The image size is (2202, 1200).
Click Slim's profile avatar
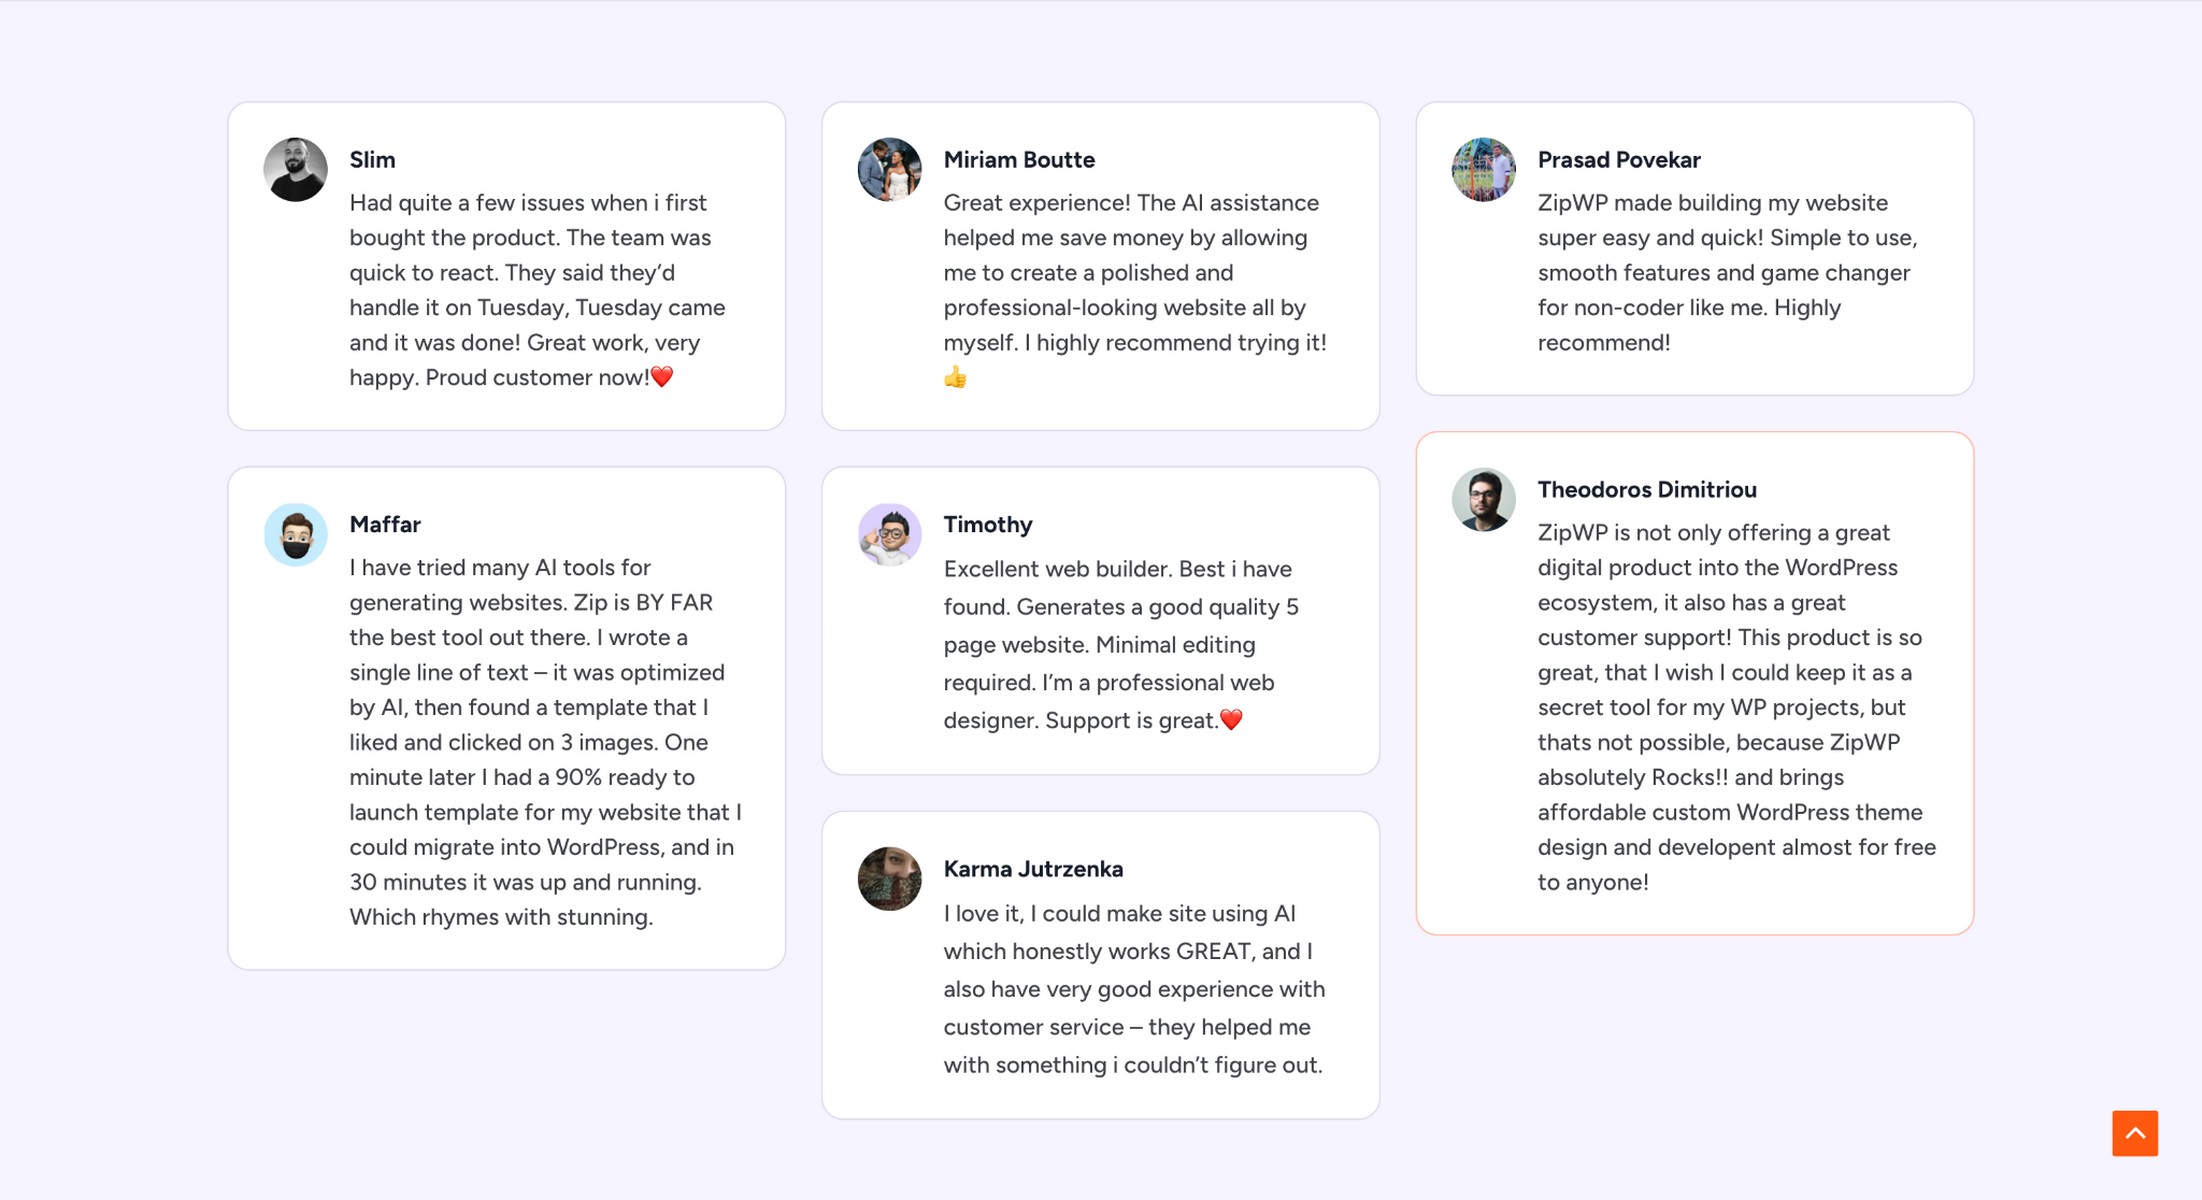tap(295, 170)
